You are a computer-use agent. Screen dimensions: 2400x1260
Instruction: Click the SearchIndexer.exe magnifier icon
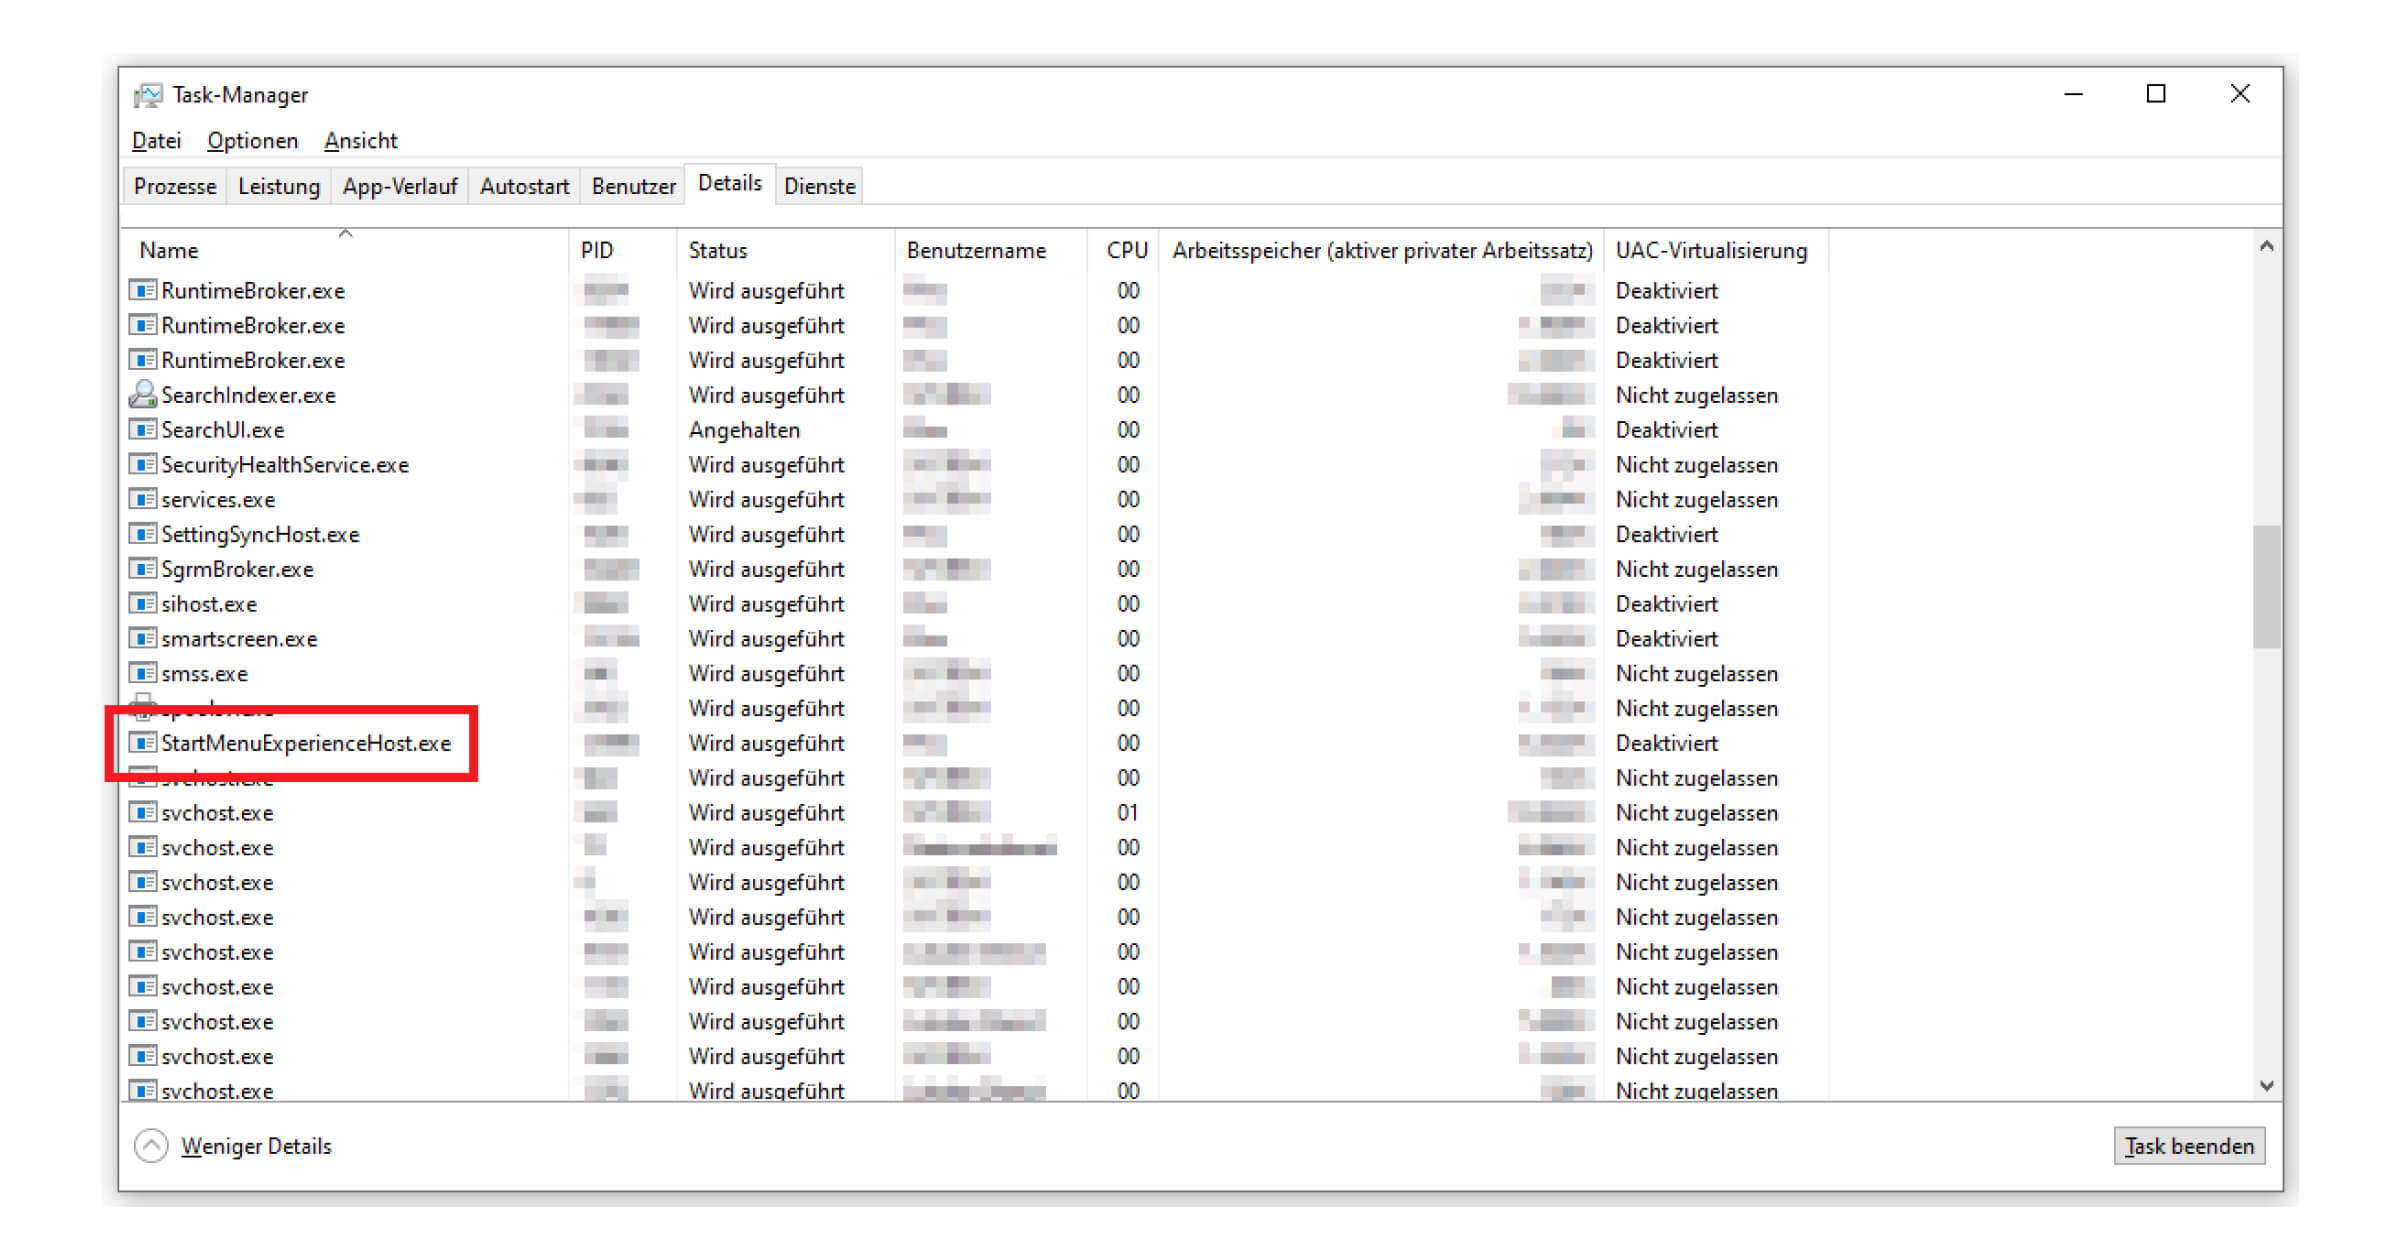[x=141, y=394]
